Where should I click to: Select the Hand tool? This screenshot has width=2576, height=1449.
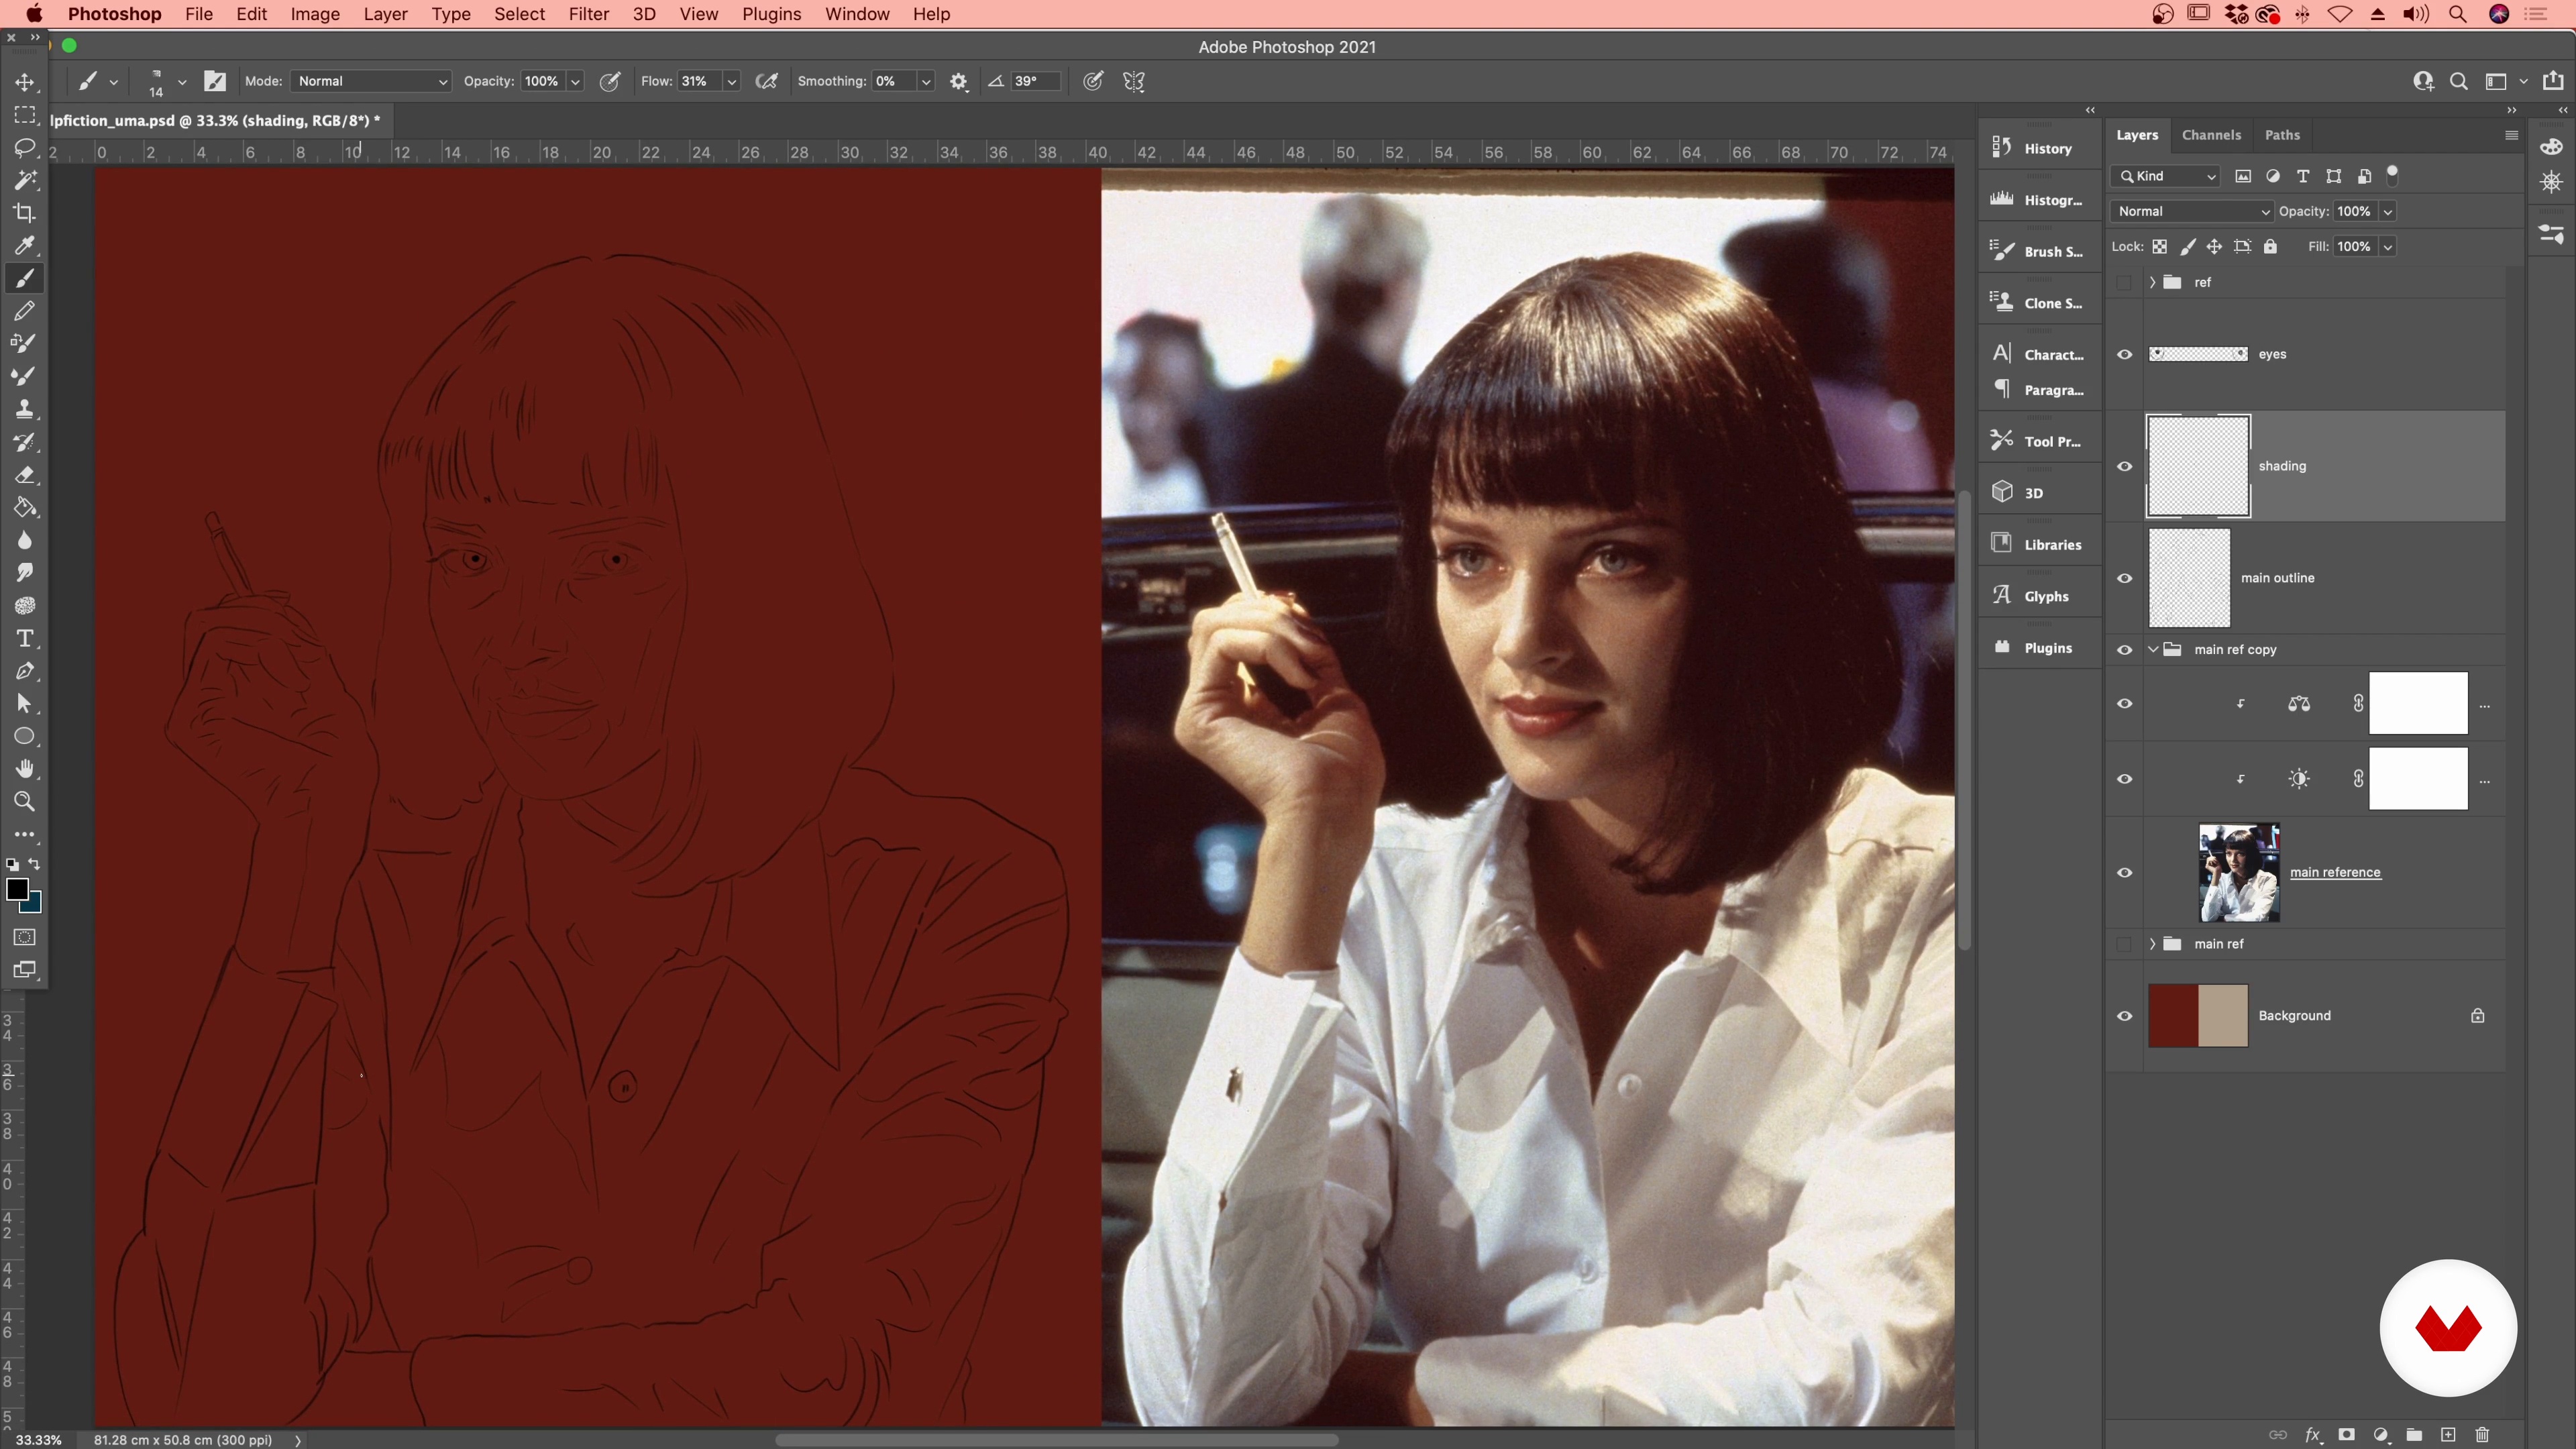(25, 769)
